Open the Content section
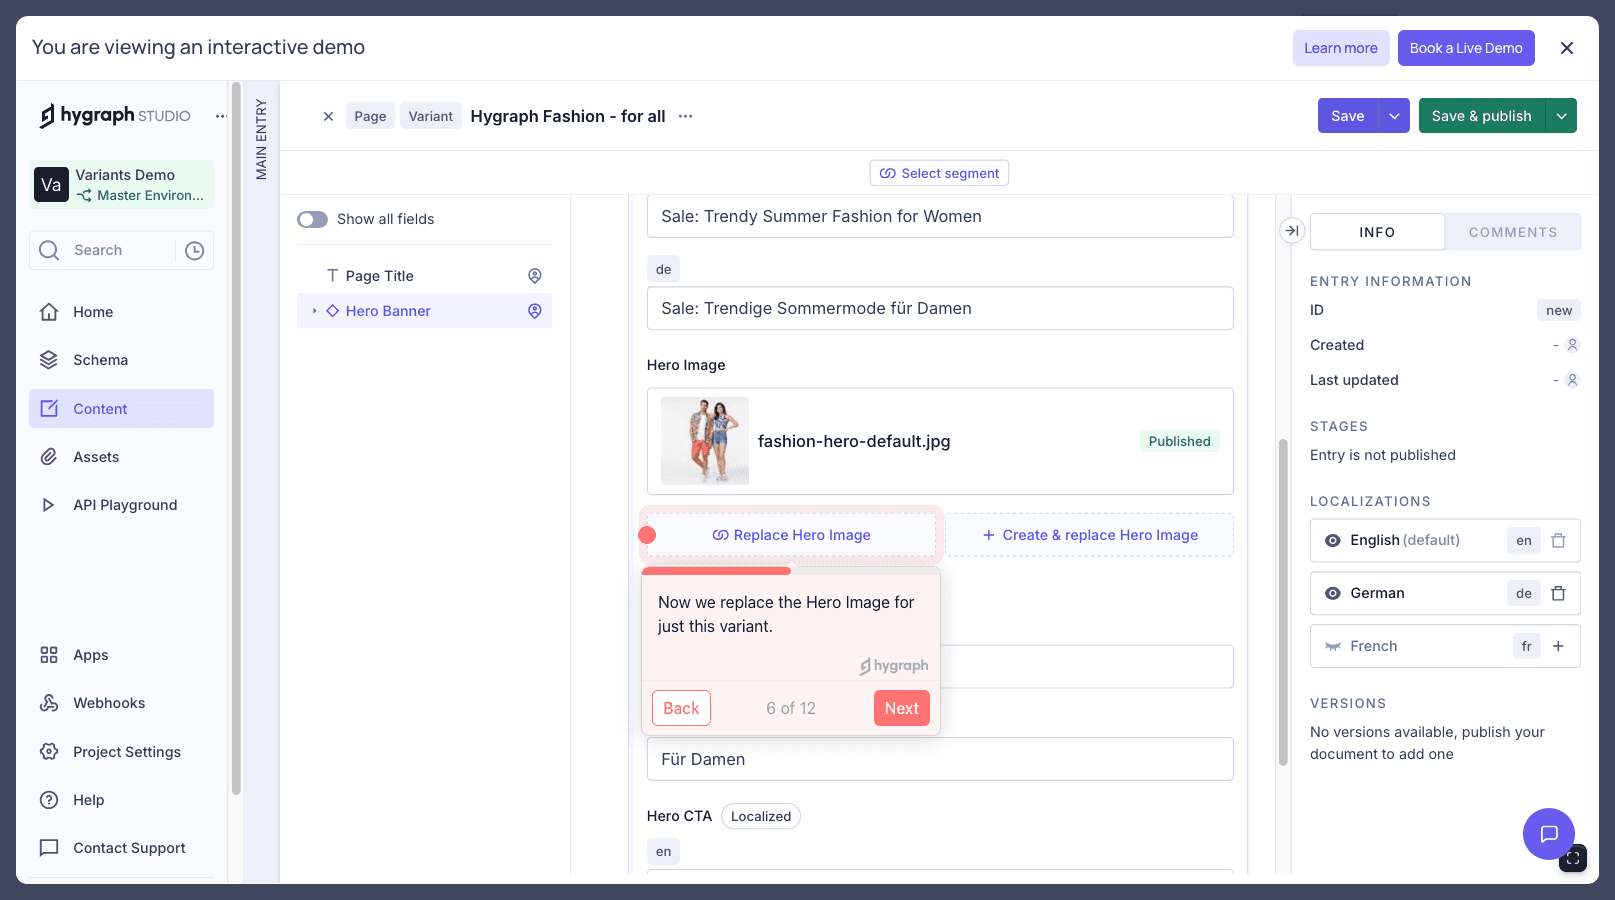 click(x=121, y=408)
